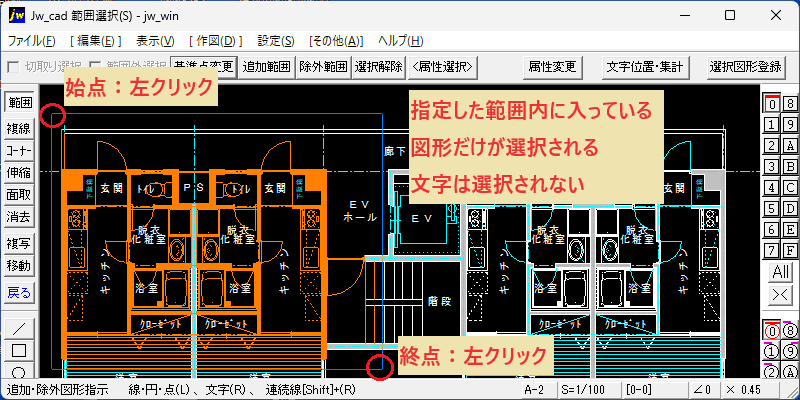Select the コーナー corner tool
The height and width of the screenshot is (400, 800).
click(19, 151)
